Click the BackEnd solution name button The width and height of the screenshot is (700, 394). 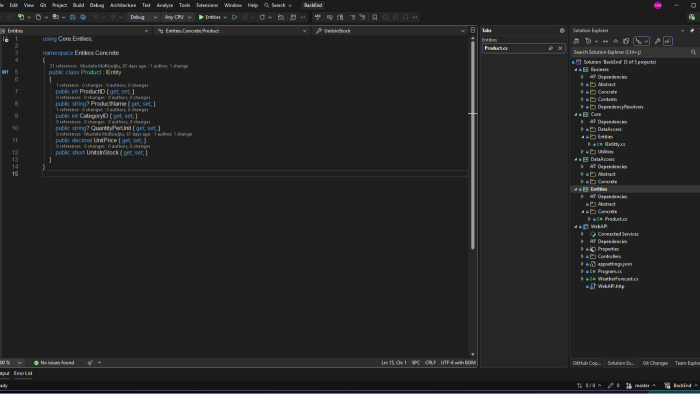312,5
